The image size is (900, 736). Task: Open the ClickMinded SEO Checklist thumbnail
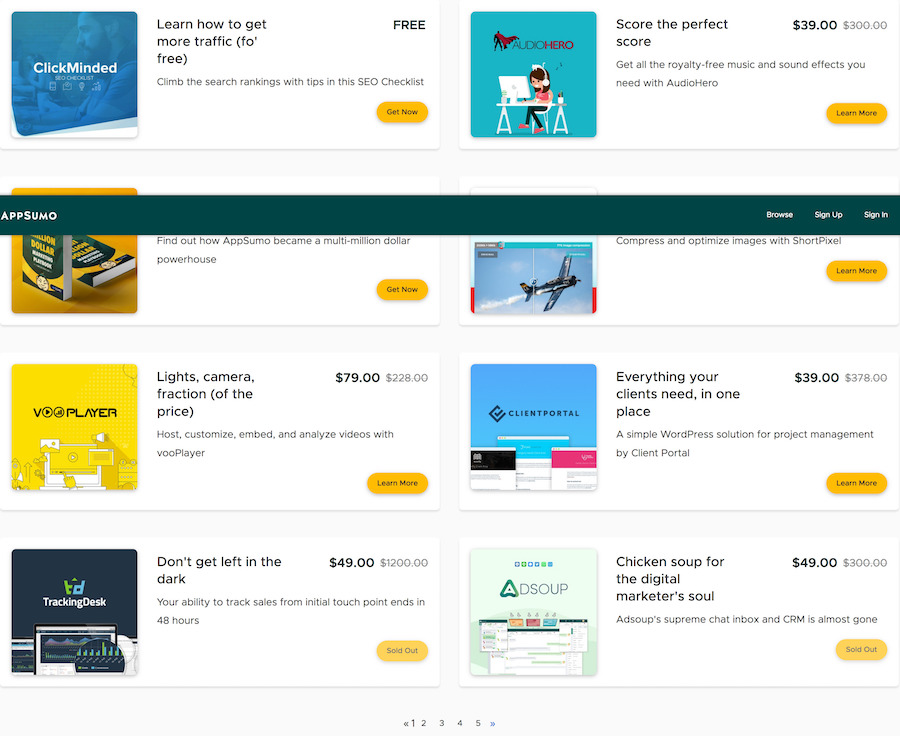(74, 75)
